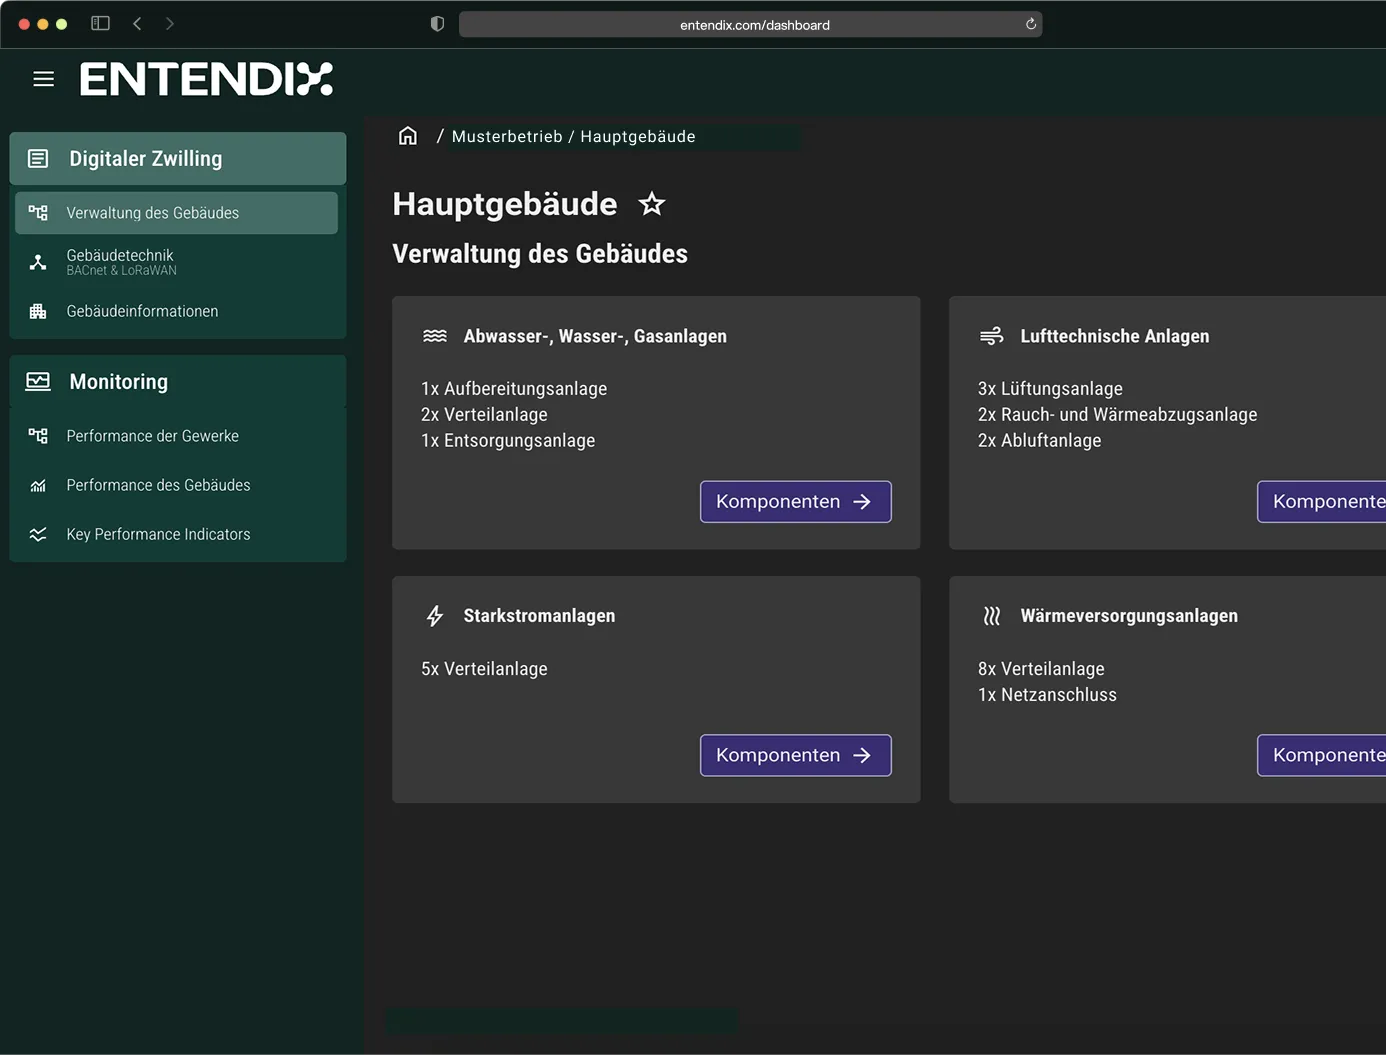Open Komponenten for Lufttechnische Anlagen
This screenshot has height=1055, width=1386.
click(x=1322, y=502)
